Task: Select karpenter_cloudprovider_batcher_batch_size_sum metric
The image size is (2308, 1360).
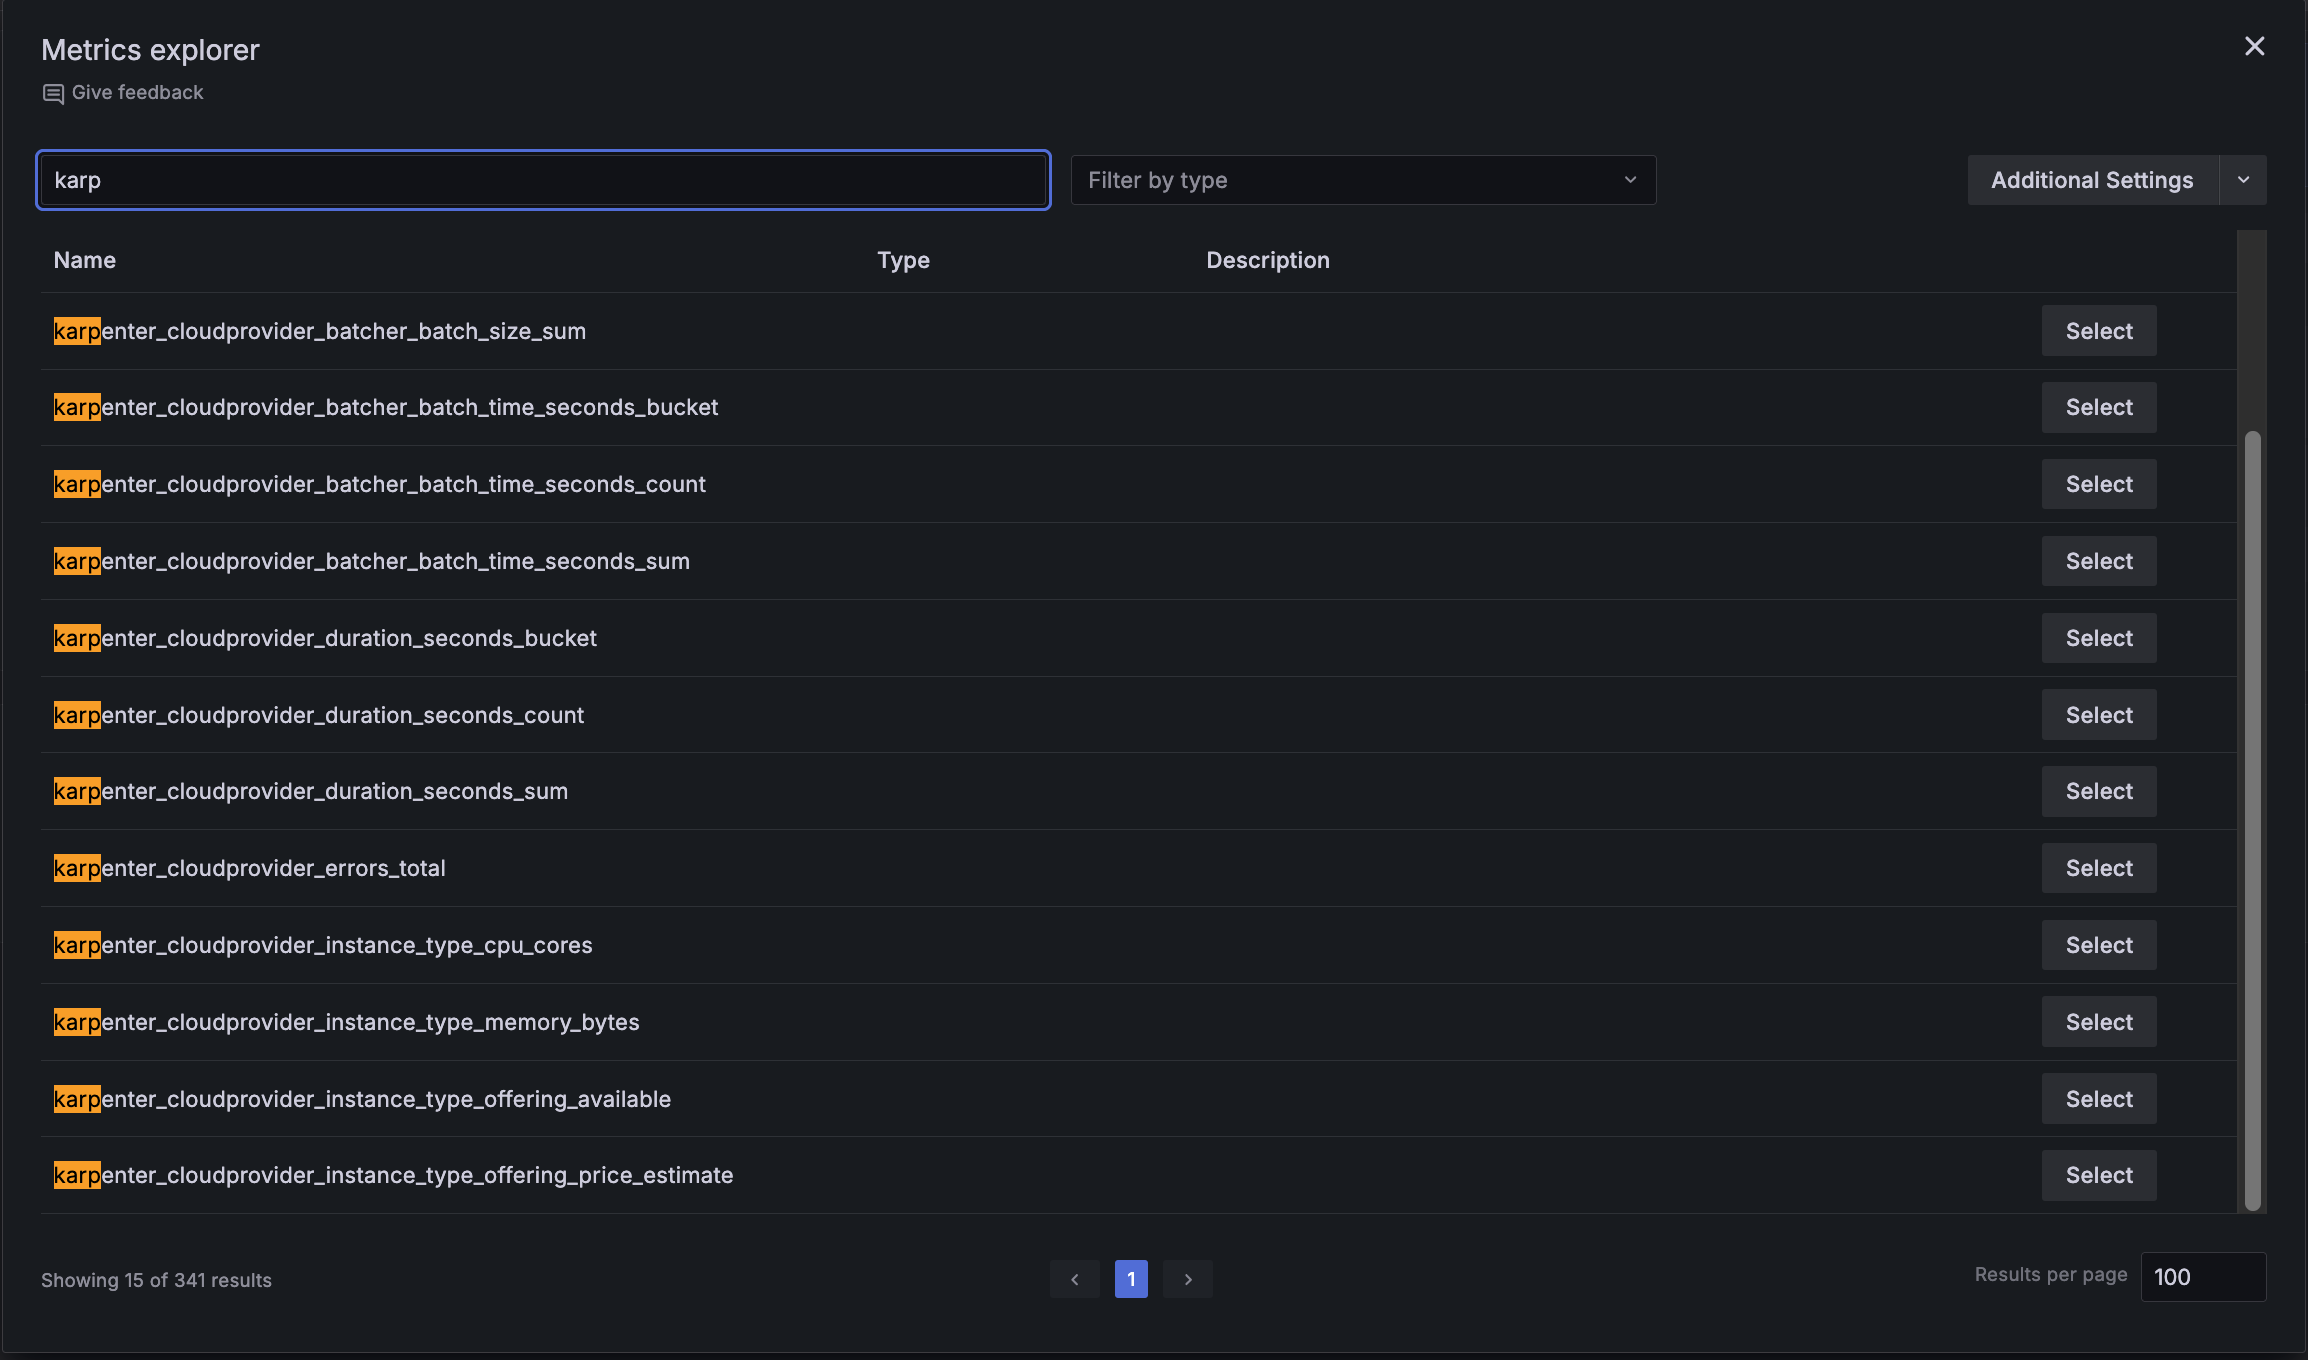Action: pyautogui.click(x=2099, y=331)
